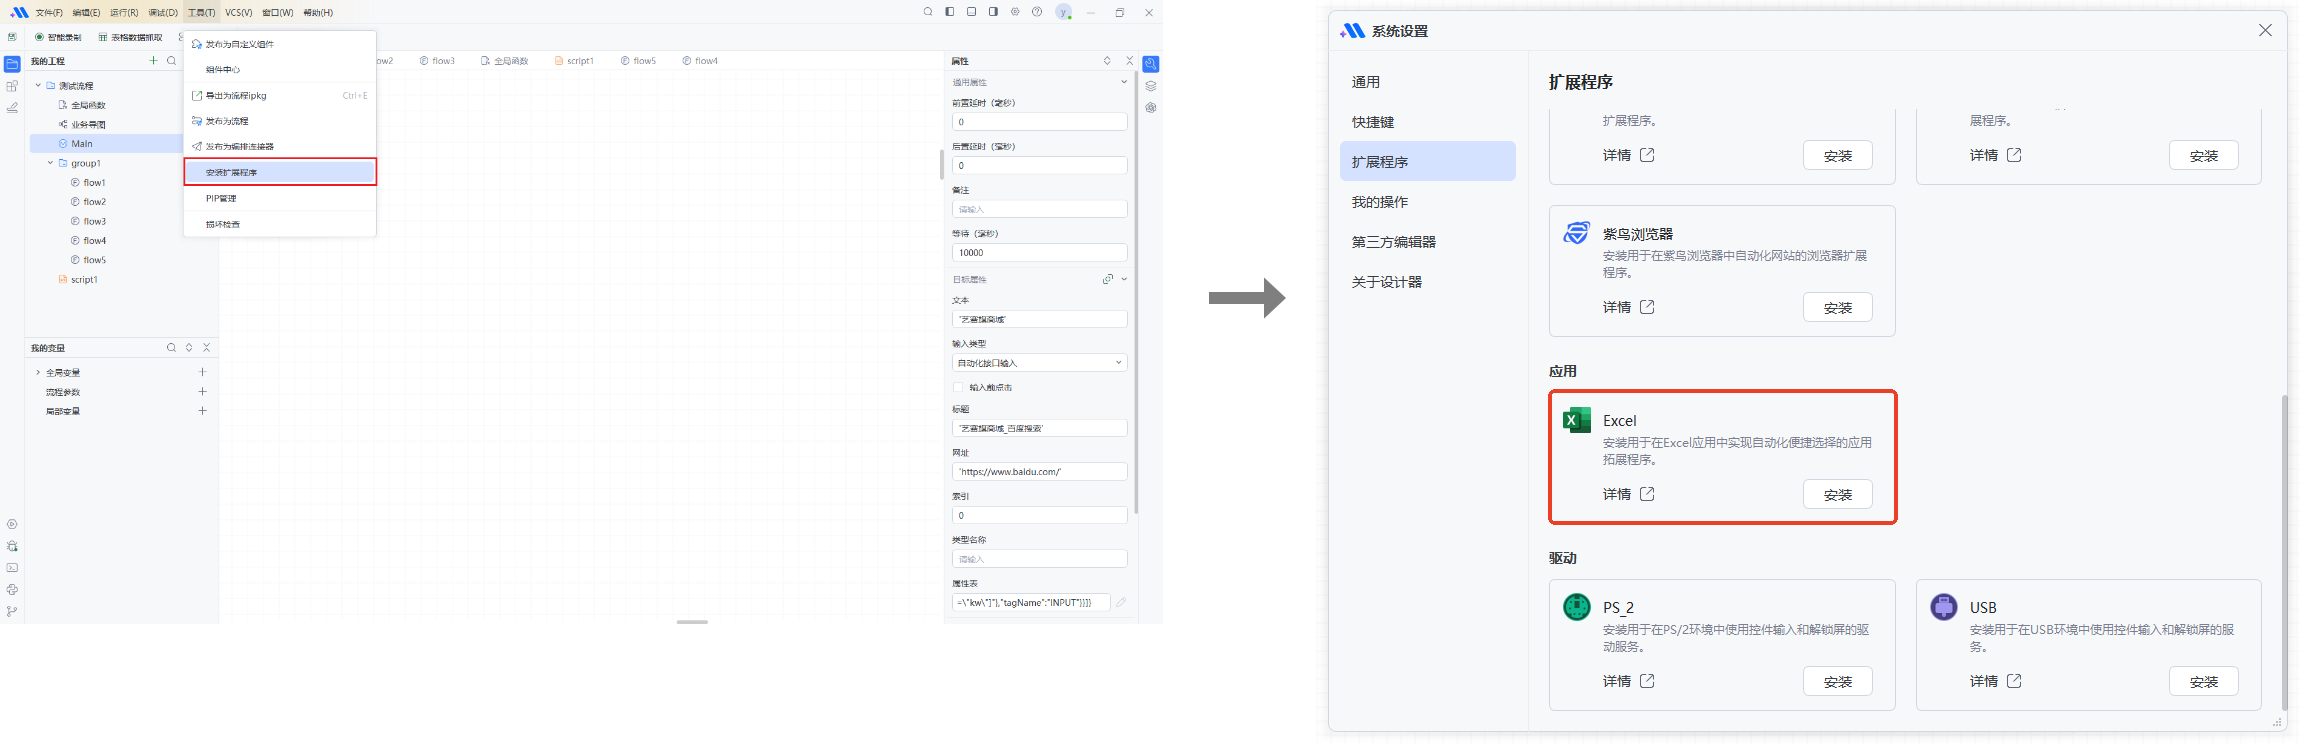This screenshot has width=2316, height=746.
Task: Open the debug bug icon in left sidebar
Action: click(12, 546)
